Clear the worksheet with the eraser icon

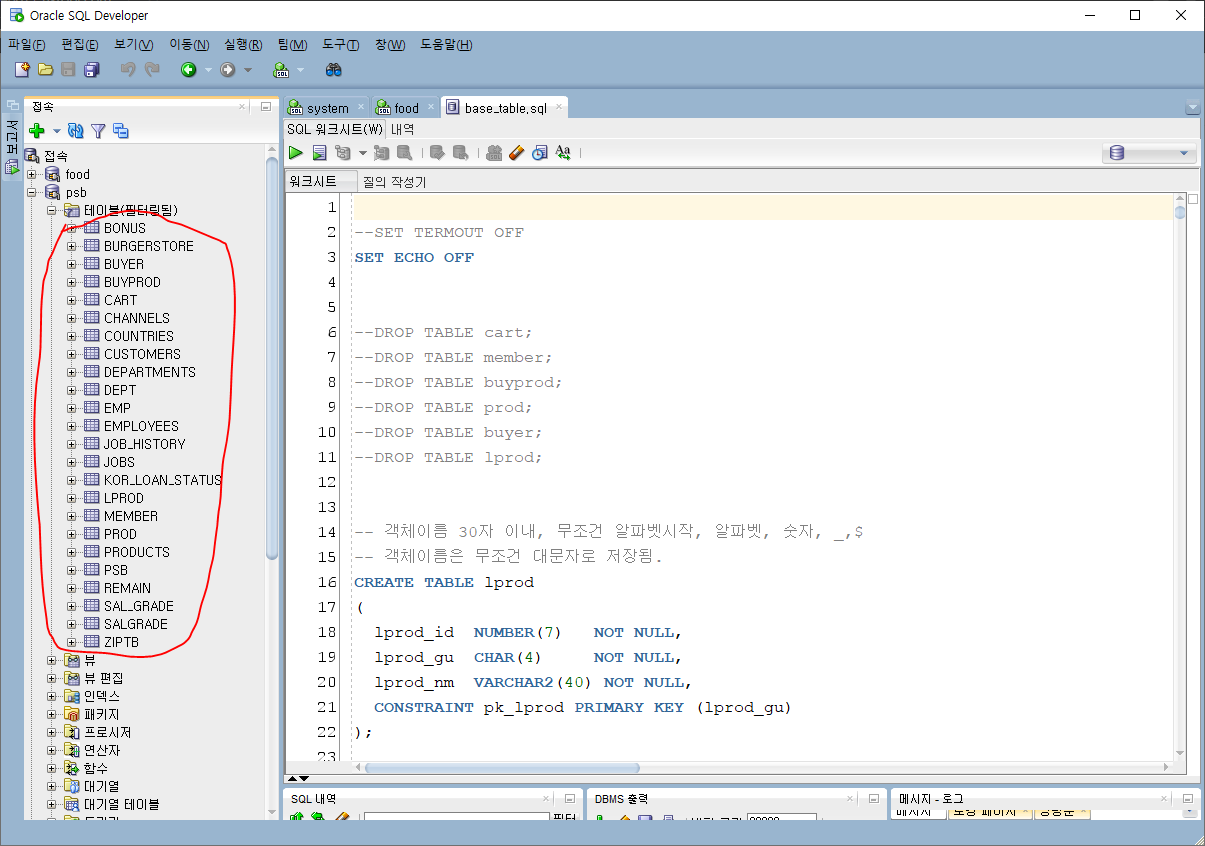coord(517,153)
